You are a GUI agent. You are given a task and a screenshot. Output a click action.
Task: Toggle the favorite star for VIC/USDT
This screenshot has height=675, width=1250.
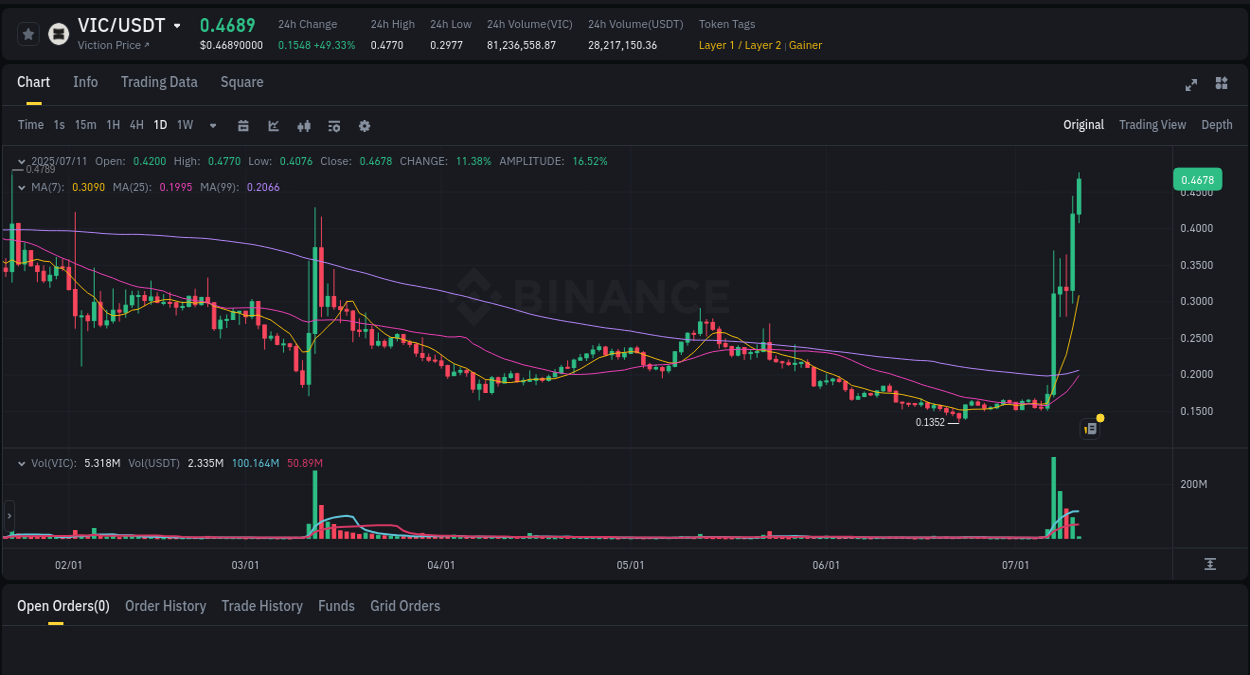[27, 33]
